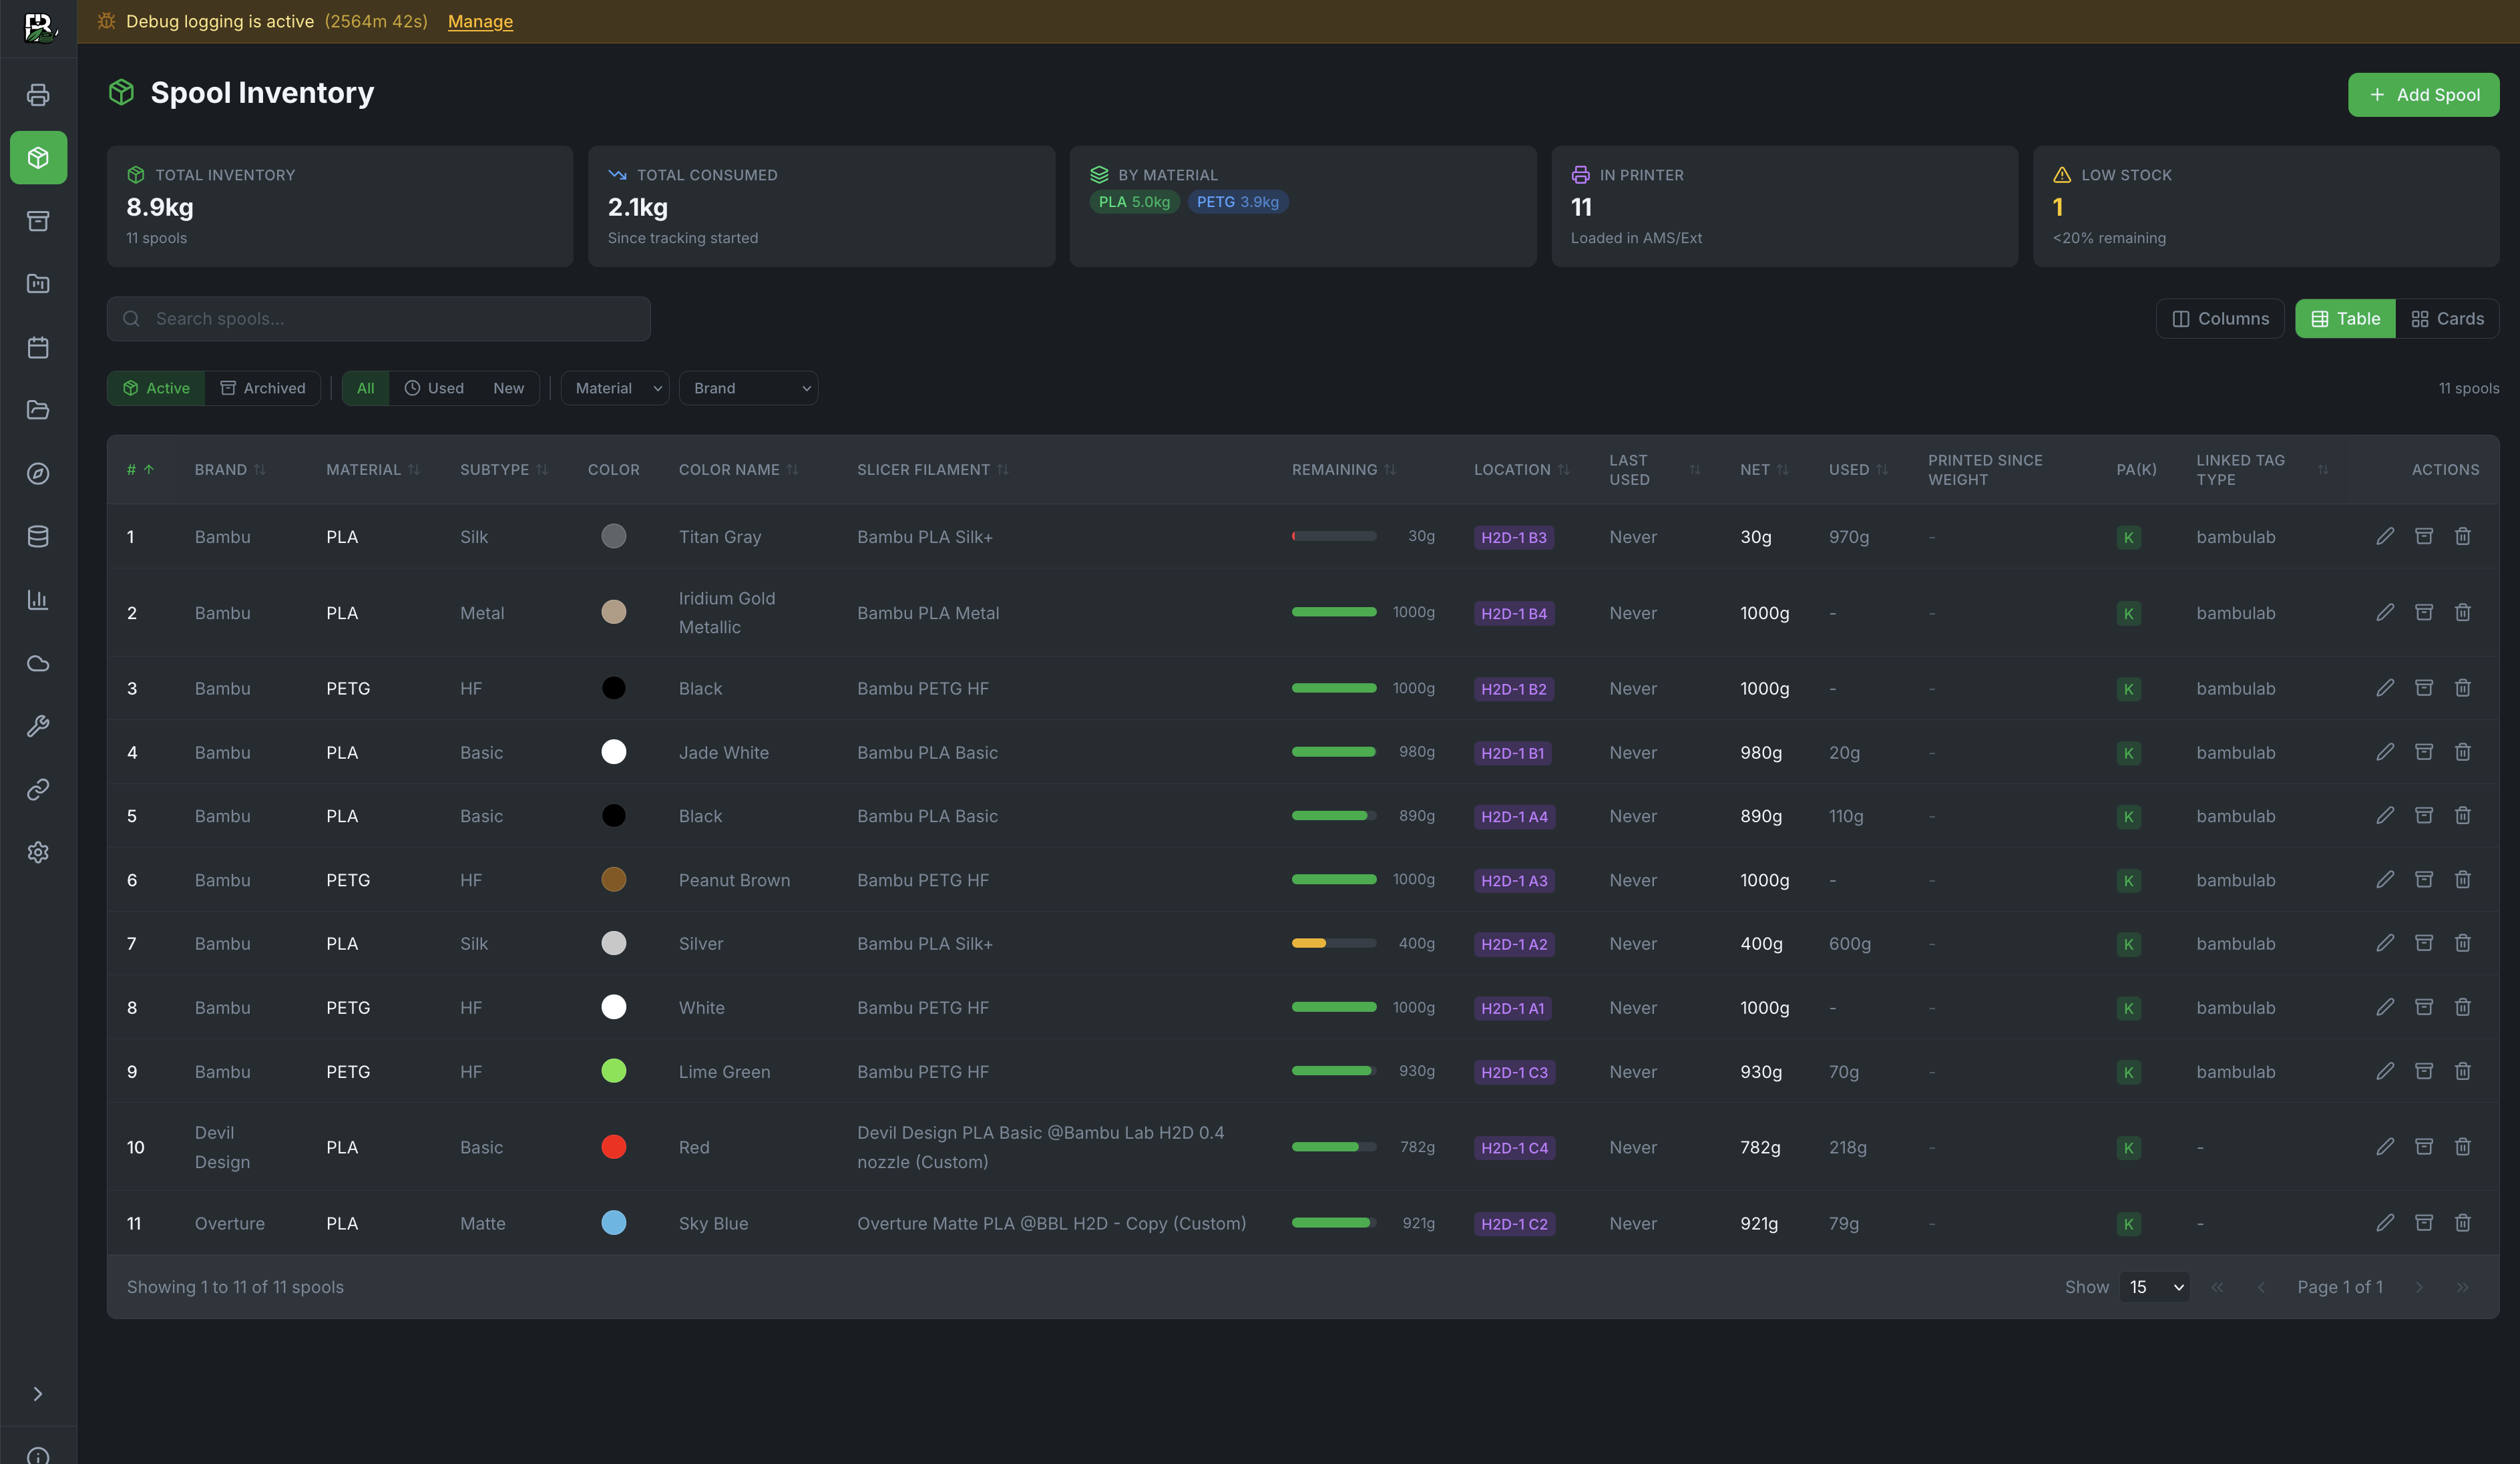Open the Archive section in sidebar
The width and height of the screenshot is (2520, 1464).
(38, 221)
